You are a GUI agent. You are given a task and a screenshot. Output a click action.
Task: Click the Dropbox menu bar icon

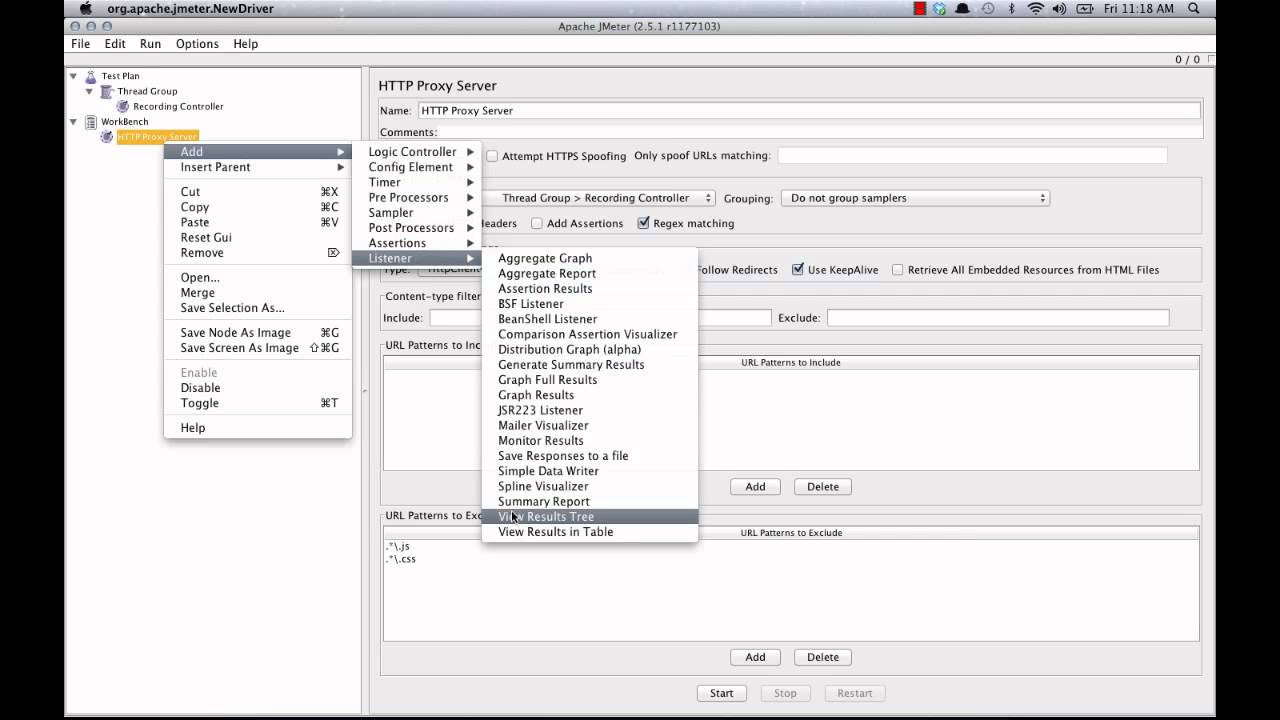click(940, 9)
